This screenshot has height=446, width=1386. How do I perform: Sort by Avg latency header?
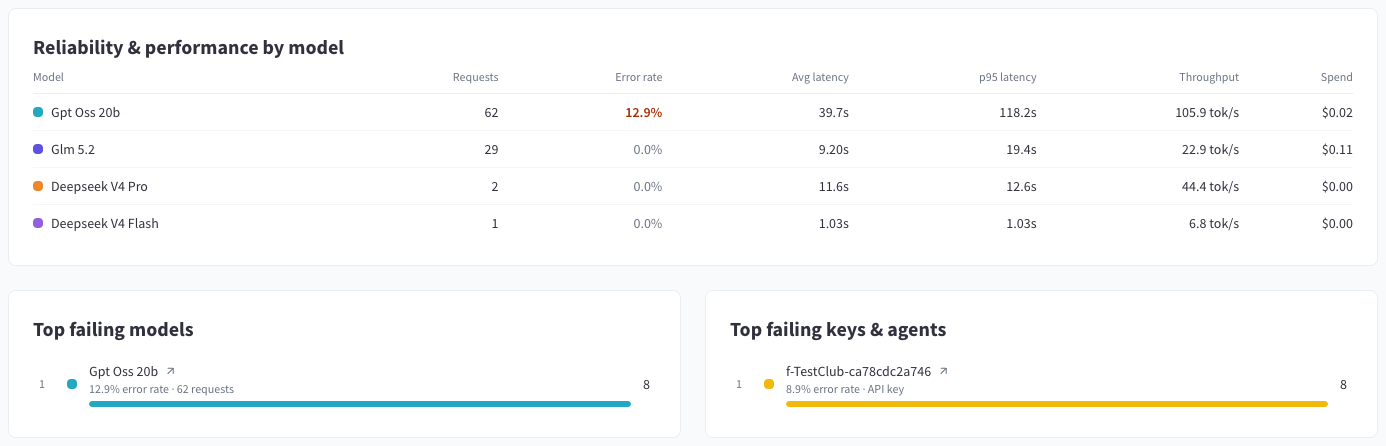point(820,77)
